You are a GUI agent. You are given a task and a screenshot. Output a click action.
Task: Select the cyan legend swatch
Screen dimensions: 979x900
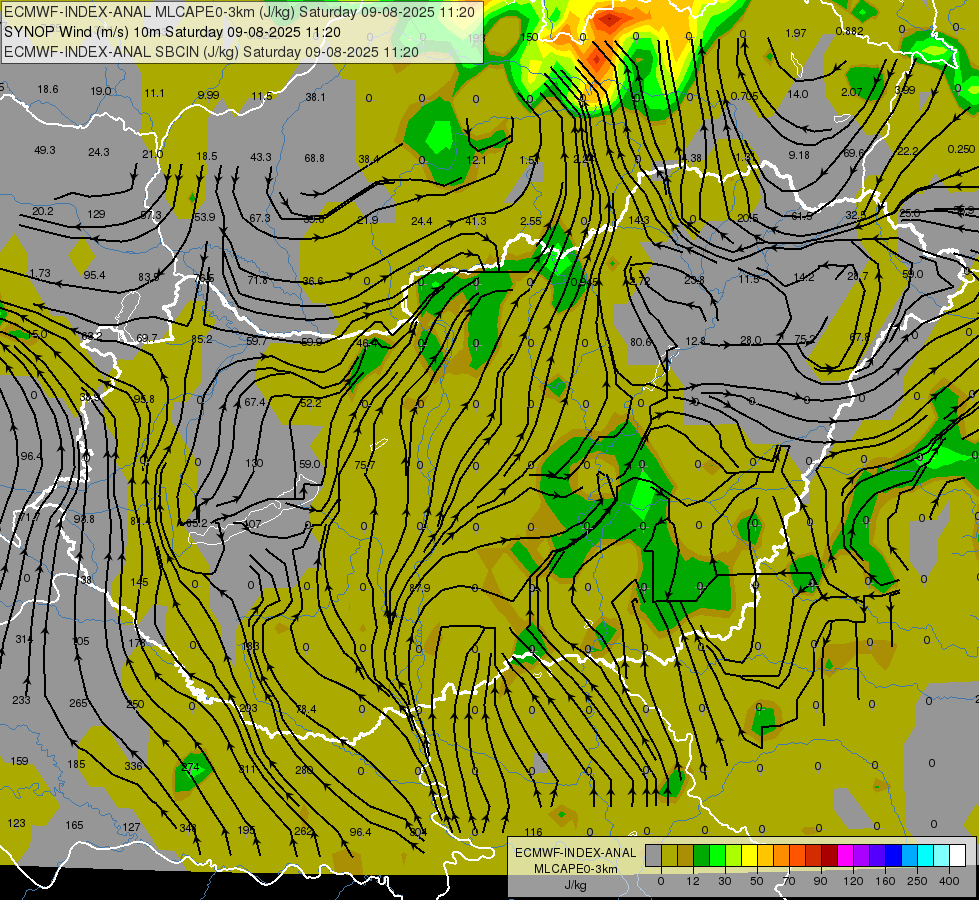pyautogui.click(x=925, y=855)
